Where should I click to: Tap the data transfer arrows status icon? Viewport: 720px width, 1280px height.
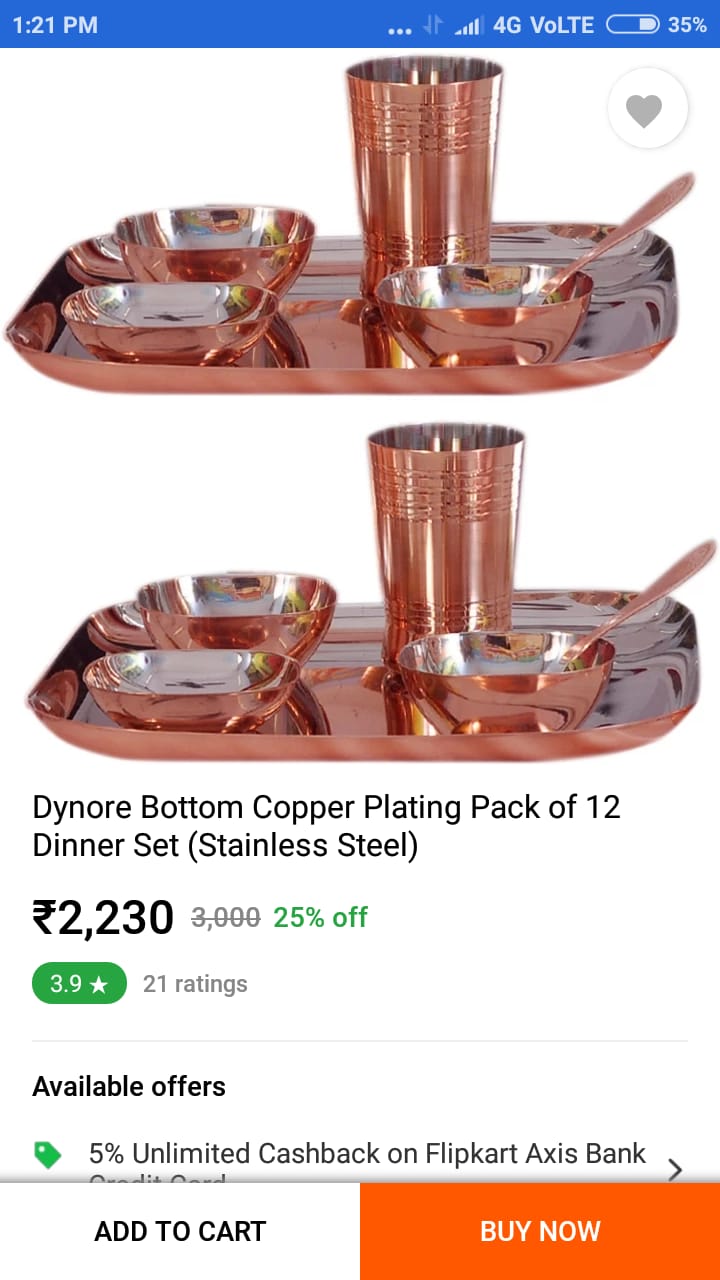433,25
